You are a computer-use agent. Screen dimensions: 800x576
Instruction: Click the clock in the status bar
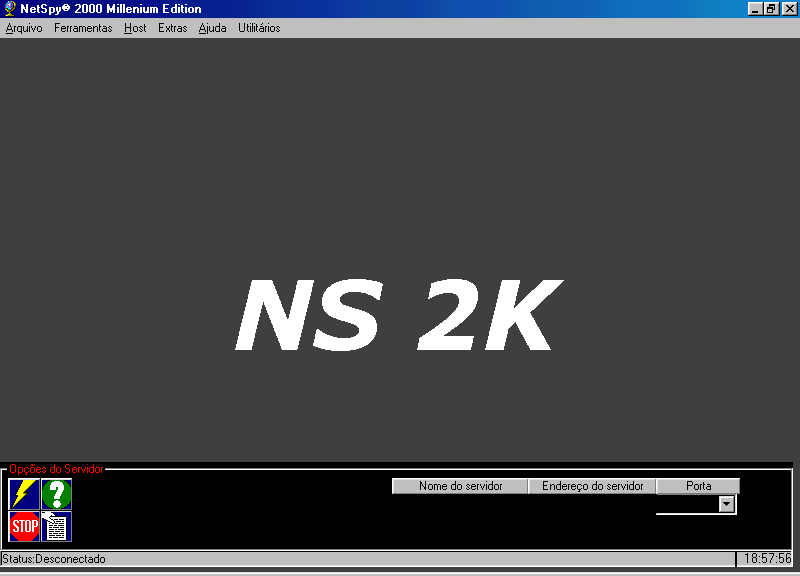(767, 559)
